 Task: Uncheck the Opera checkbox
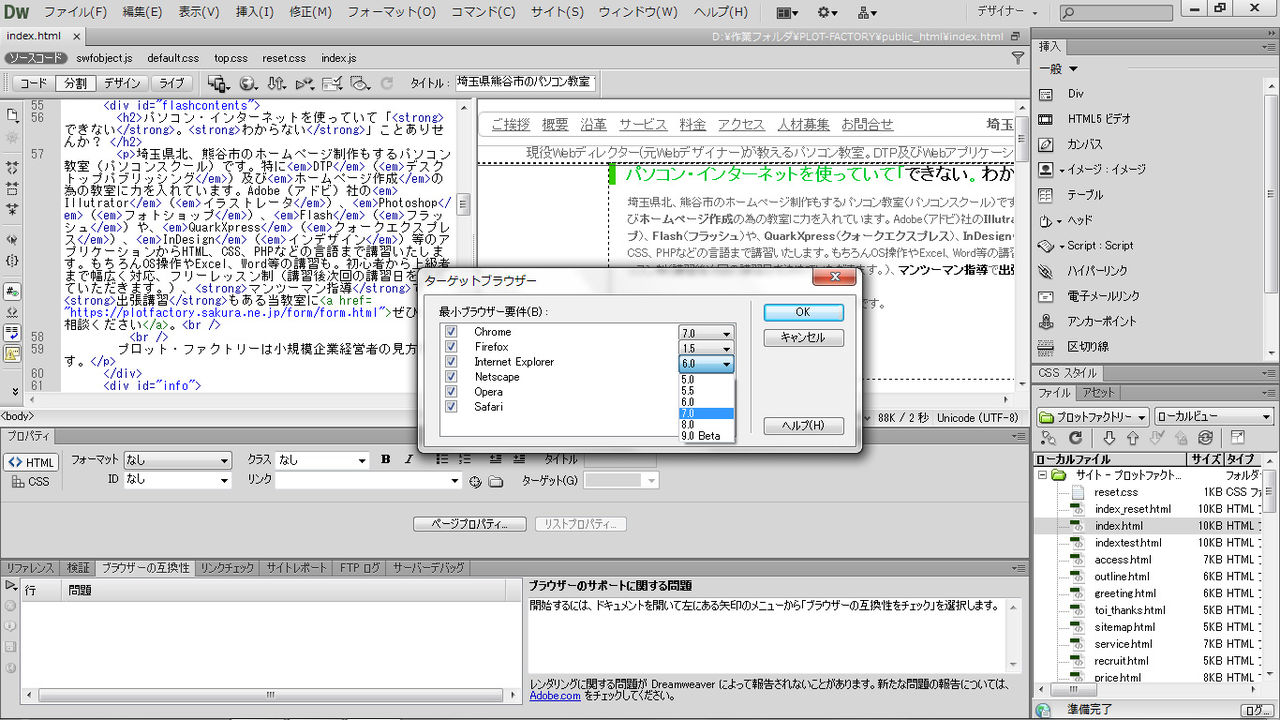coord(451,392)
